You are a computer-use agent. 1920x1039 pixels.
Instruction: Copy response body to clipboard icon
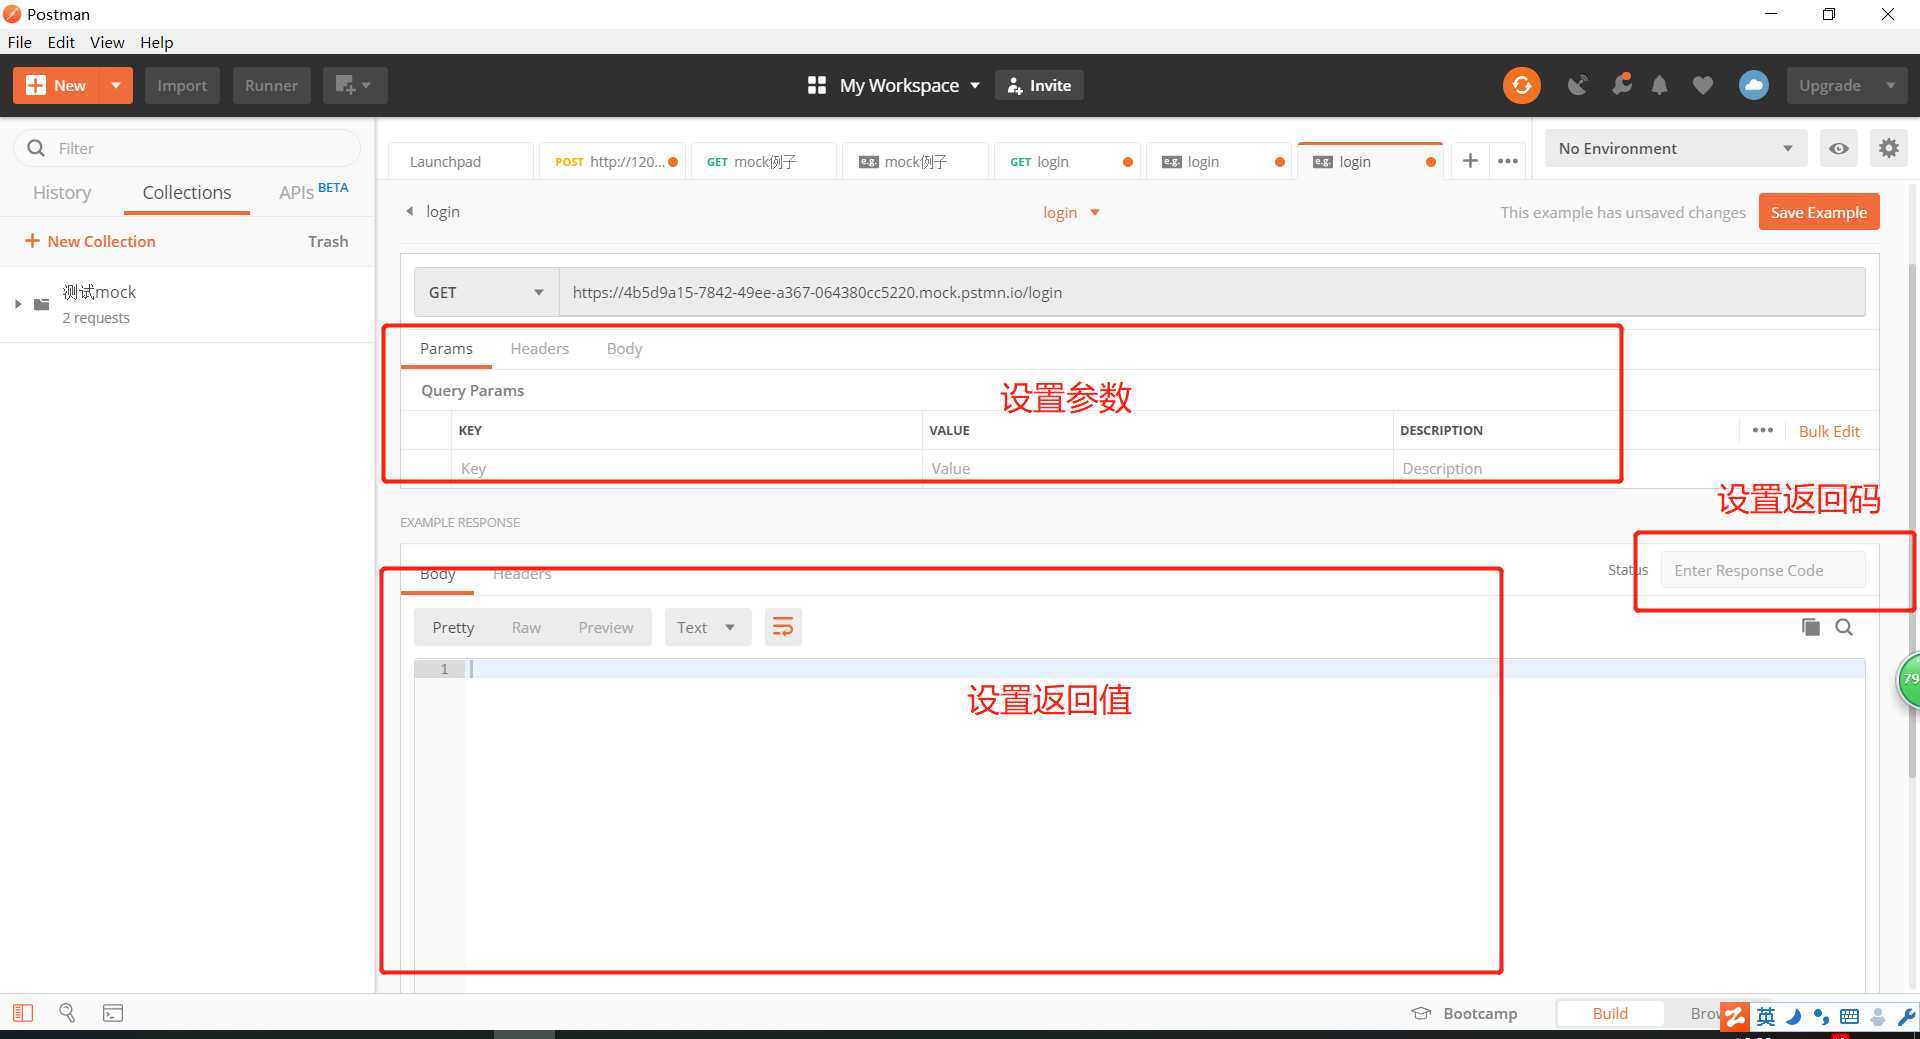coord(1810,627)
